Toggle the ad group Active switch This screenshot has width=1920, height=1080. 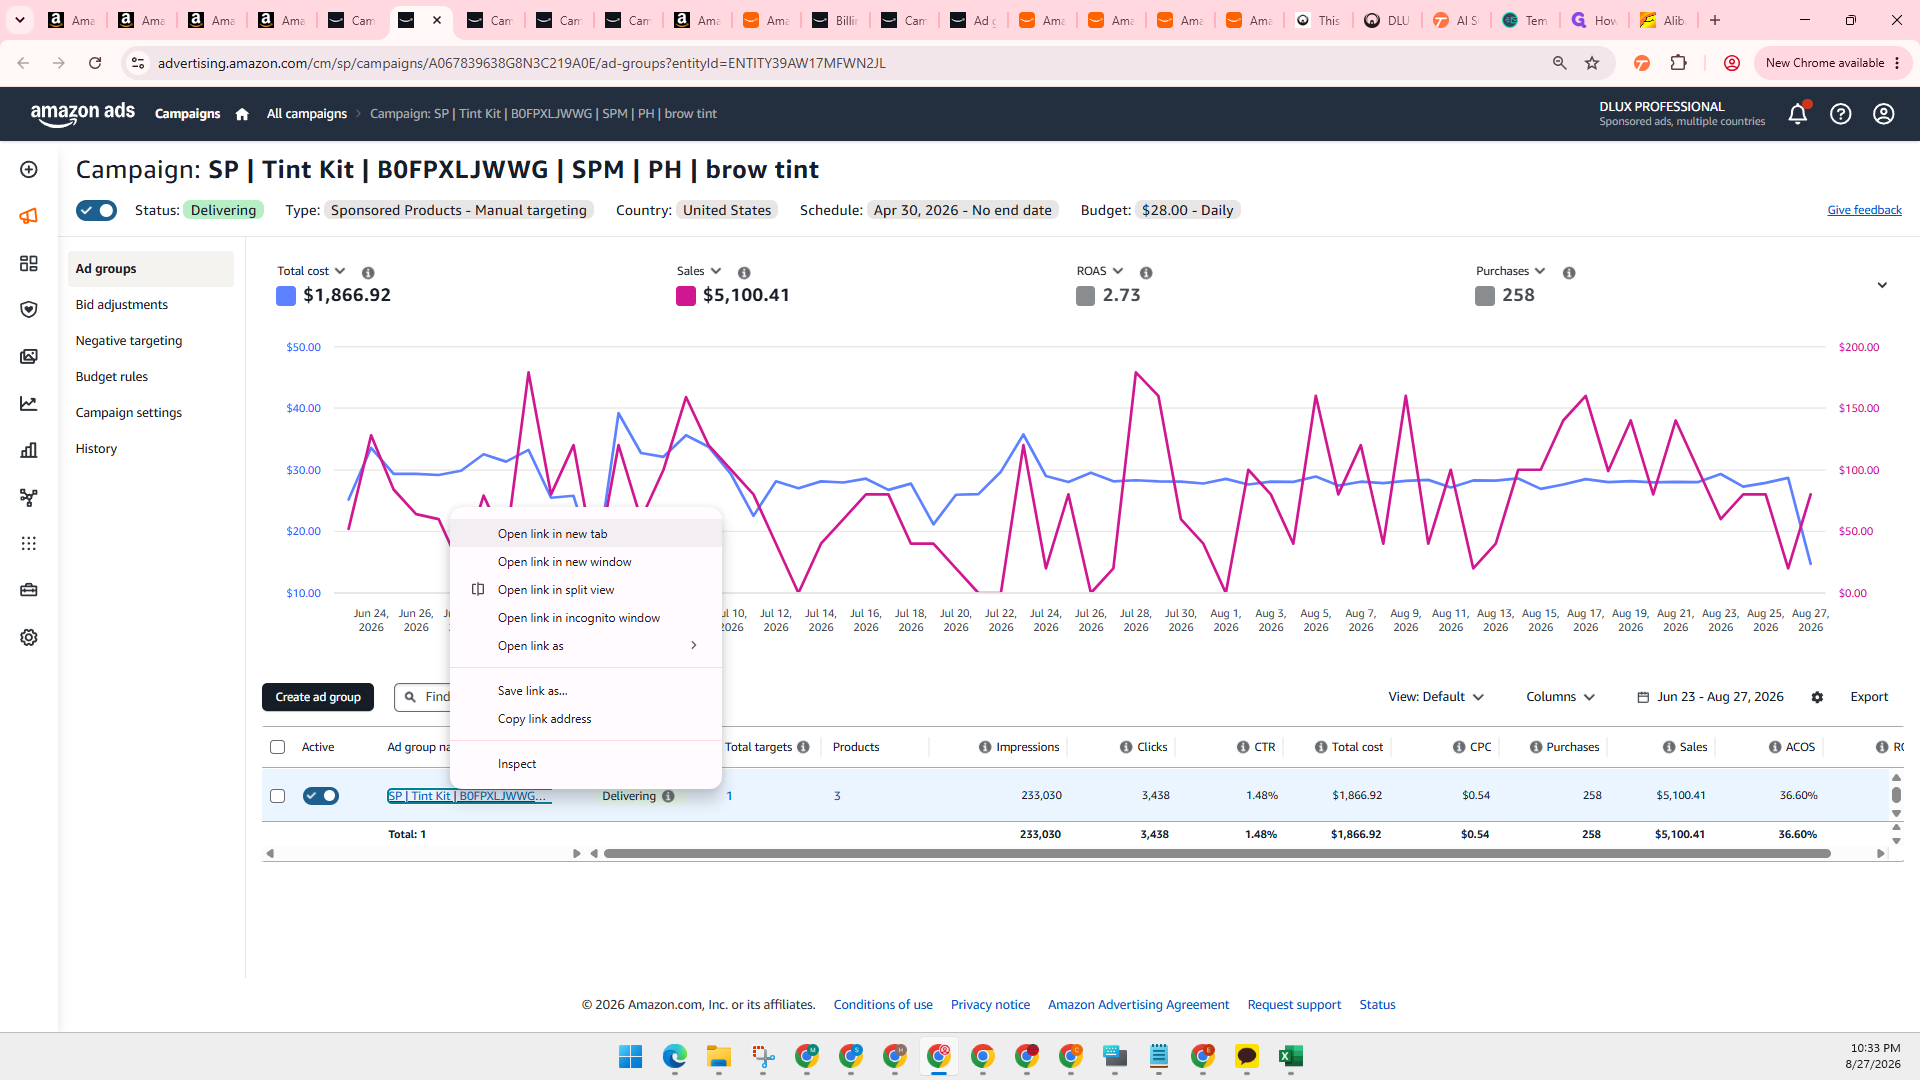click(321, 796)
